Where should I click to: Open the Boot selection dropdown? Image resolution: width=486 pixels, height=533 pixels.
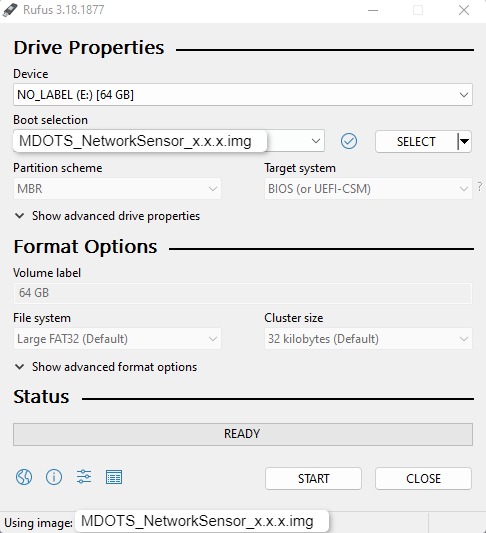[x=169, y=141]
